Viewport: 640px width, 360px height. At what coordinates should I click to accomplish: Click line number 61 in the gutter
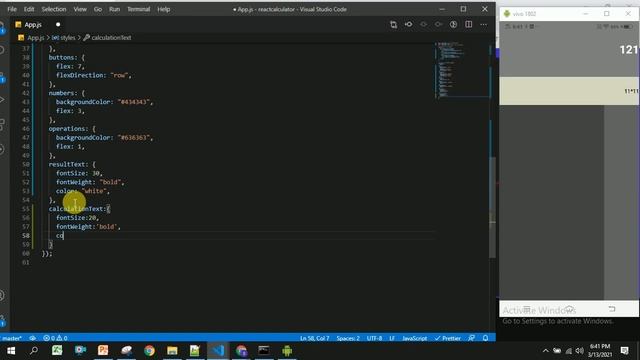26,262
